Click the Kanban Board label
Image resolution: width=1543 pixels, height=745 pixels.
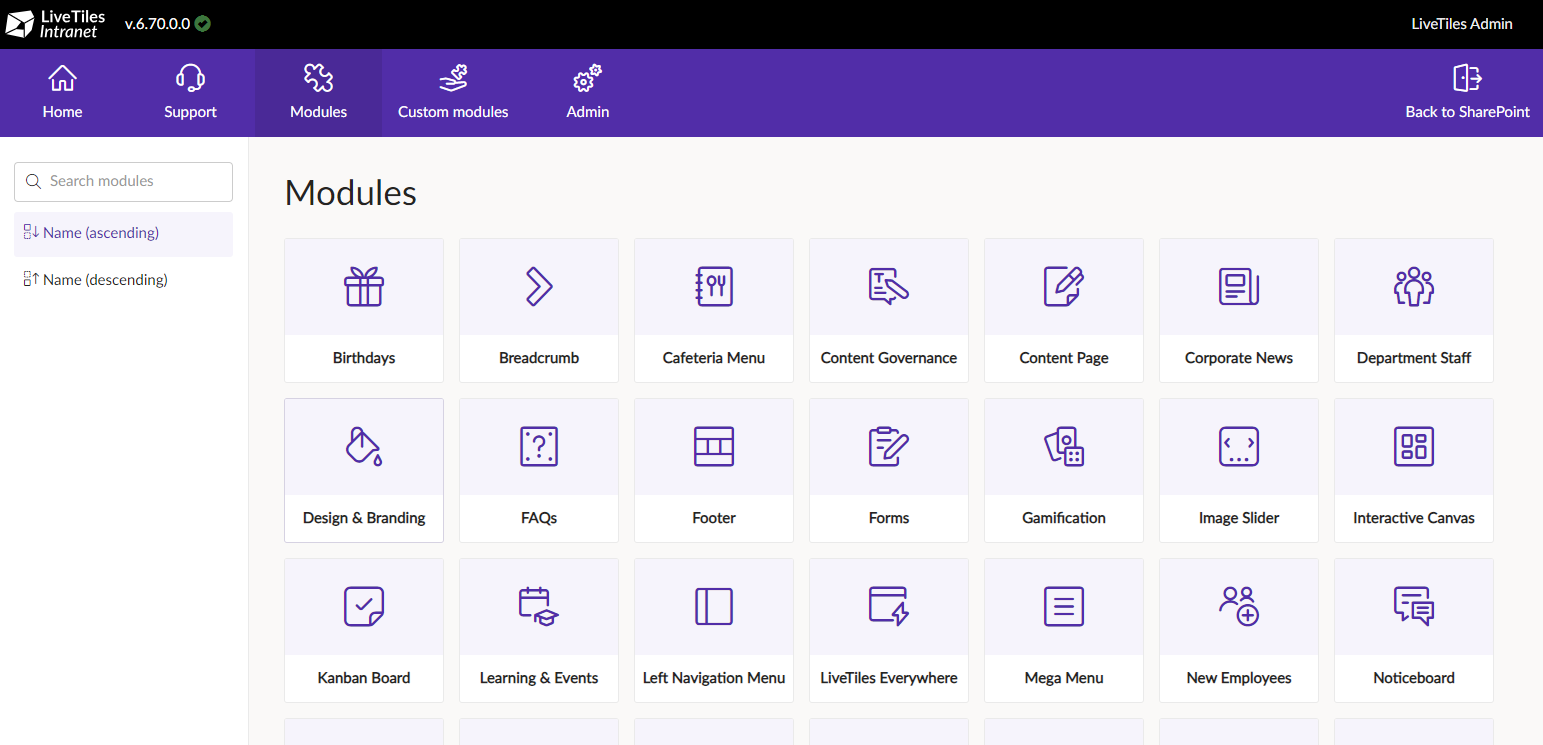tap(364, 678)
